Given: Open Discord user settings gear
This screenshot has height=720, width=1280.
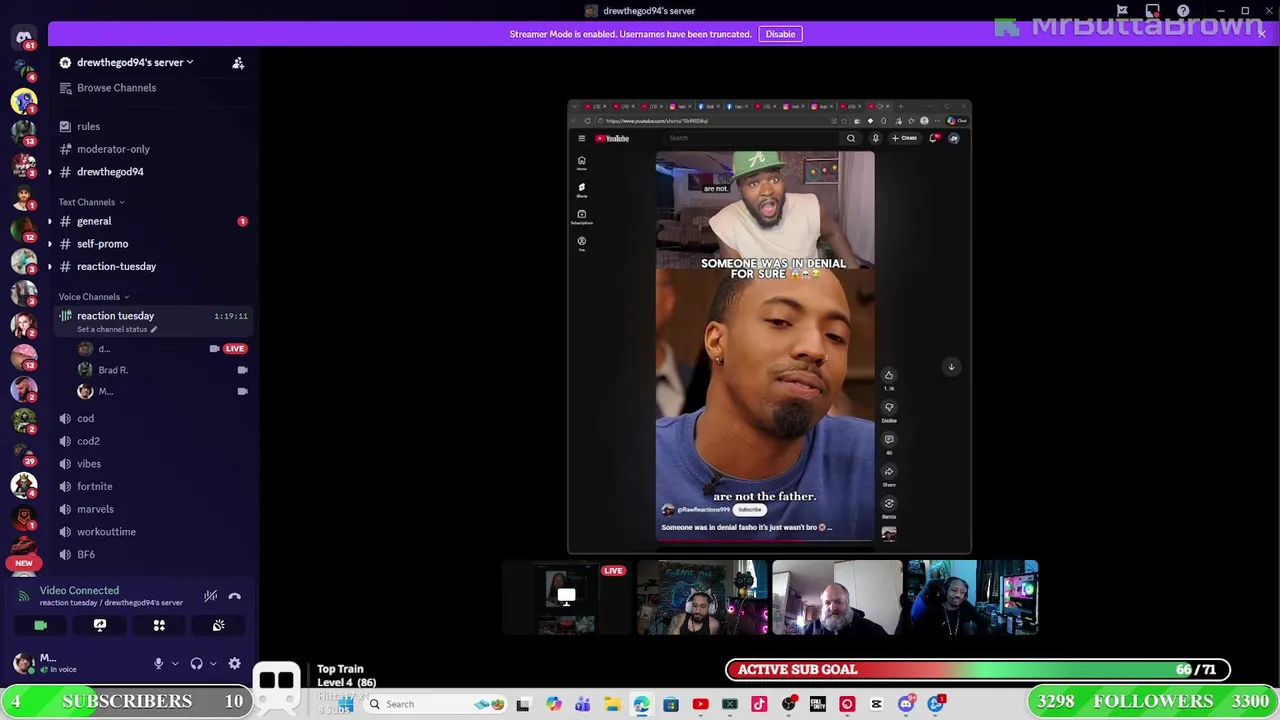Looking at the screenshot, I should [x=234, y=663].
